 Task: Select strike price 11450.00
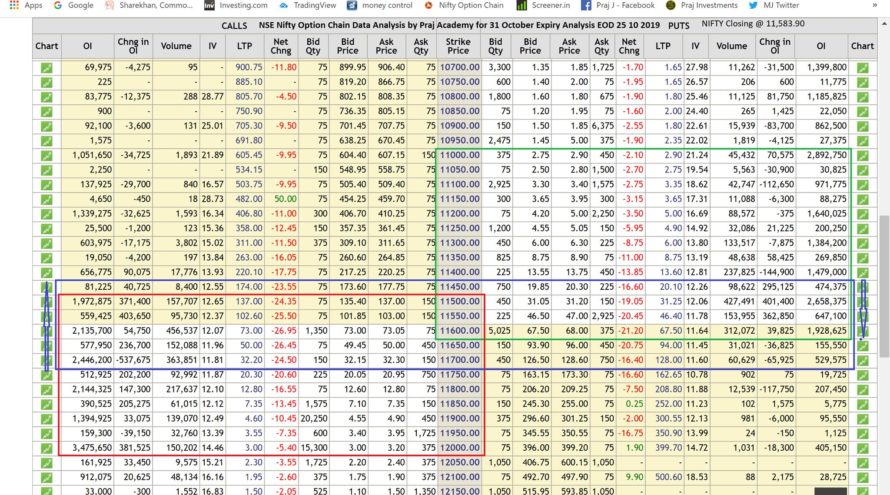coord(460,287)
